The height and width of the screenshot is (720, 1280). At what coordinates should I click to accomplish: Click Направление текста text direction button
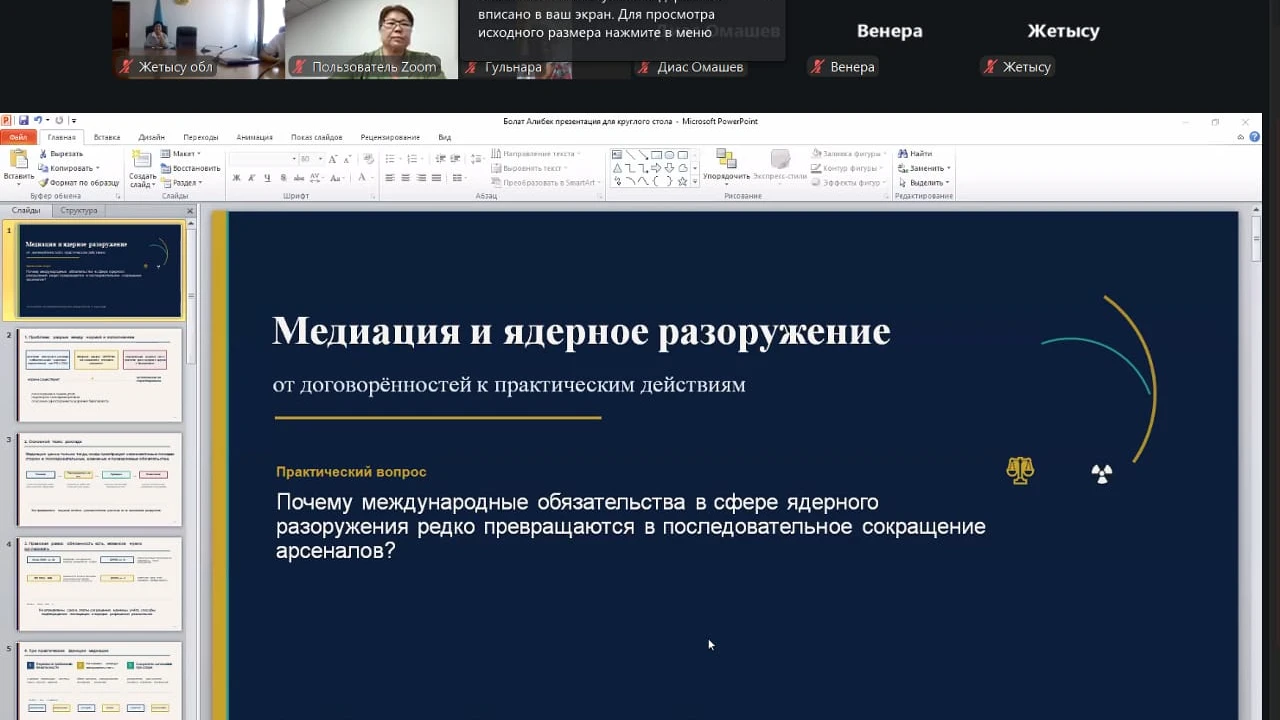pyautogui.click(x=534, y=154)
